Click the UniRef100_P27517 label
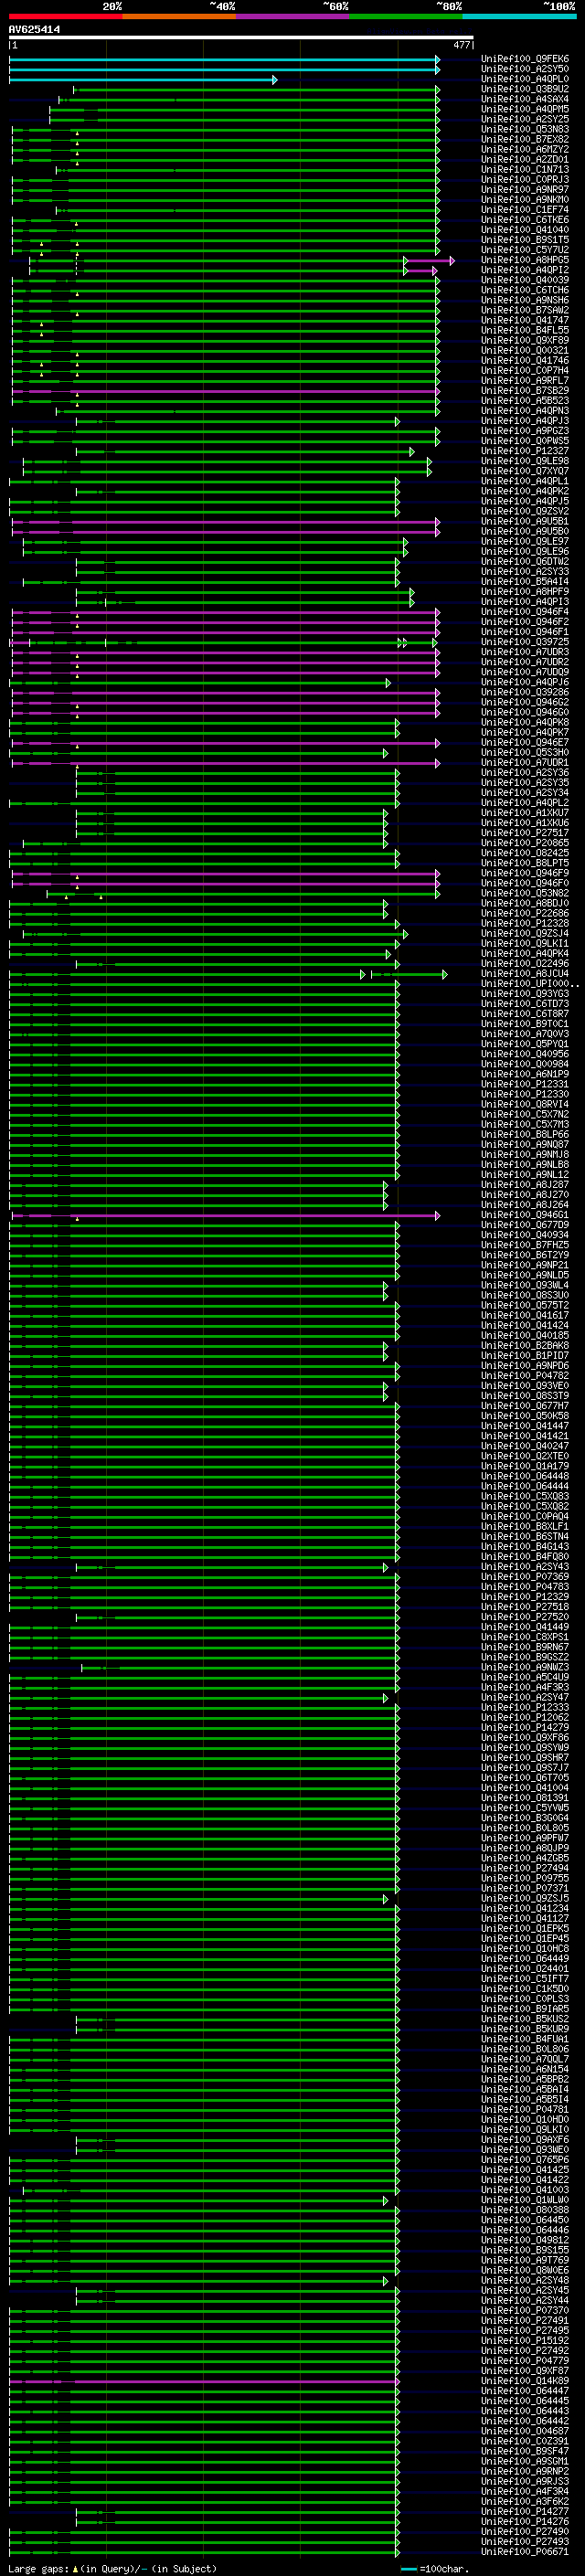 point(524,833)
